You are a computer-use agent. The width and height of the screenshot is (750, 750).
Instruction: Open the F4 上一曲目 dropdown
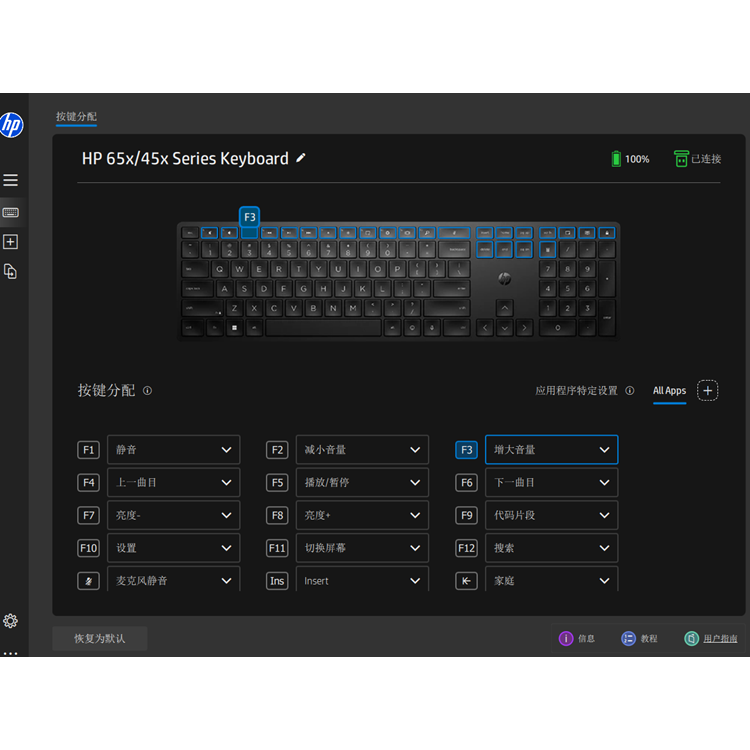tap(174, 483)
